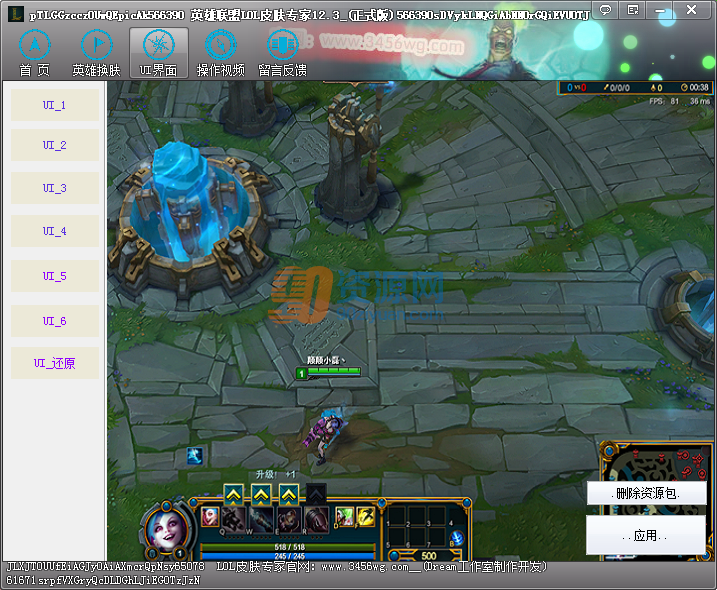Viewport: 717px width, 590px height.
Task: Open the 首页 home tab
Action: coord(35,53)
